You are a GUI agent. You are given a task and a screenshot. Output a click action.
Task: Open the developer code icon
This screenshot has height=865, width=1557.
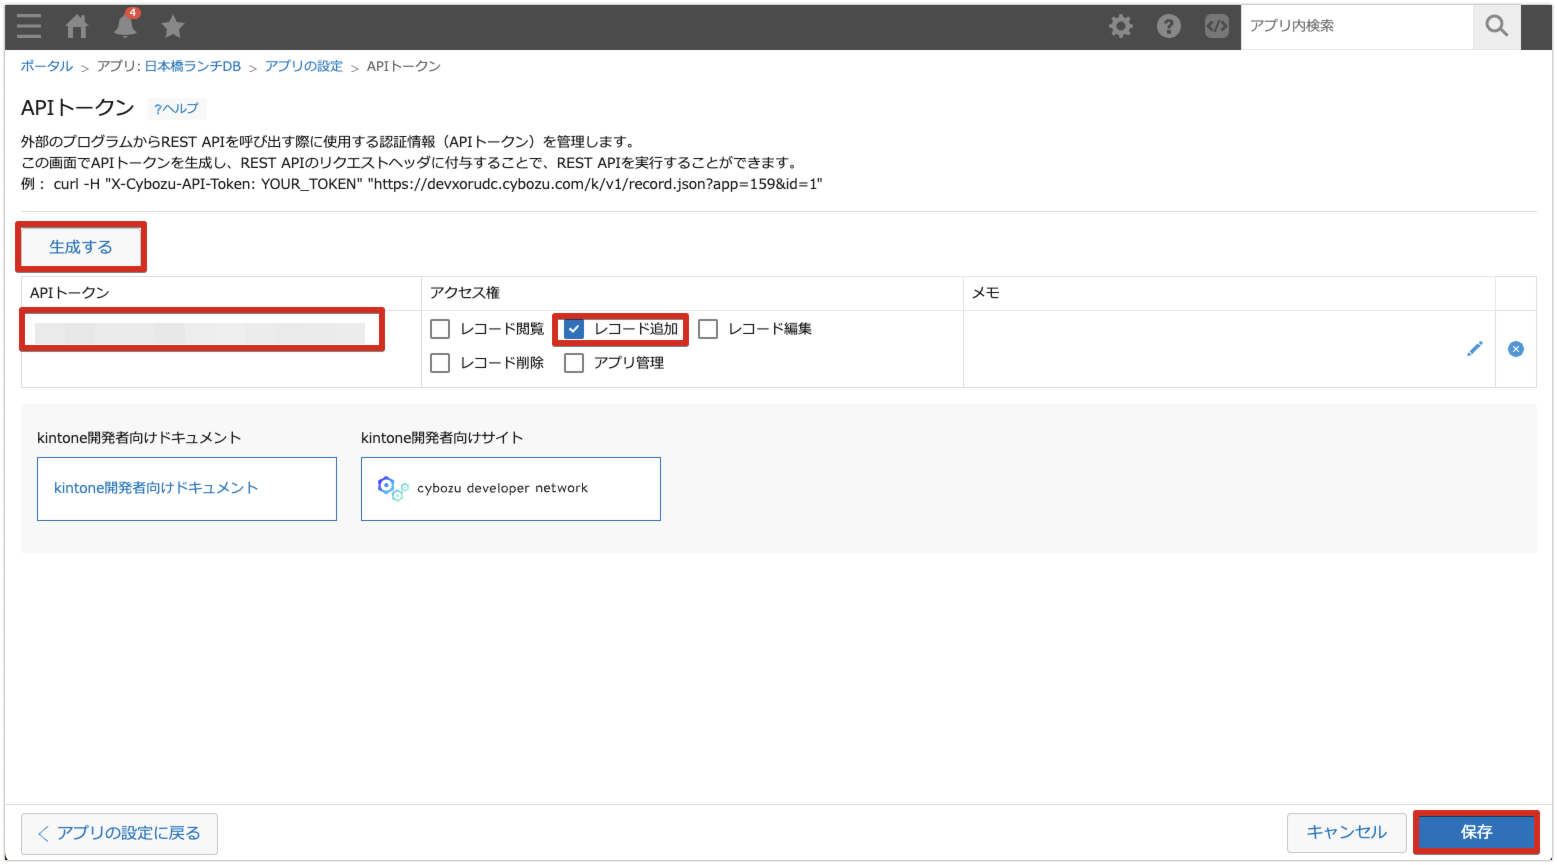tap(1217, 26)
